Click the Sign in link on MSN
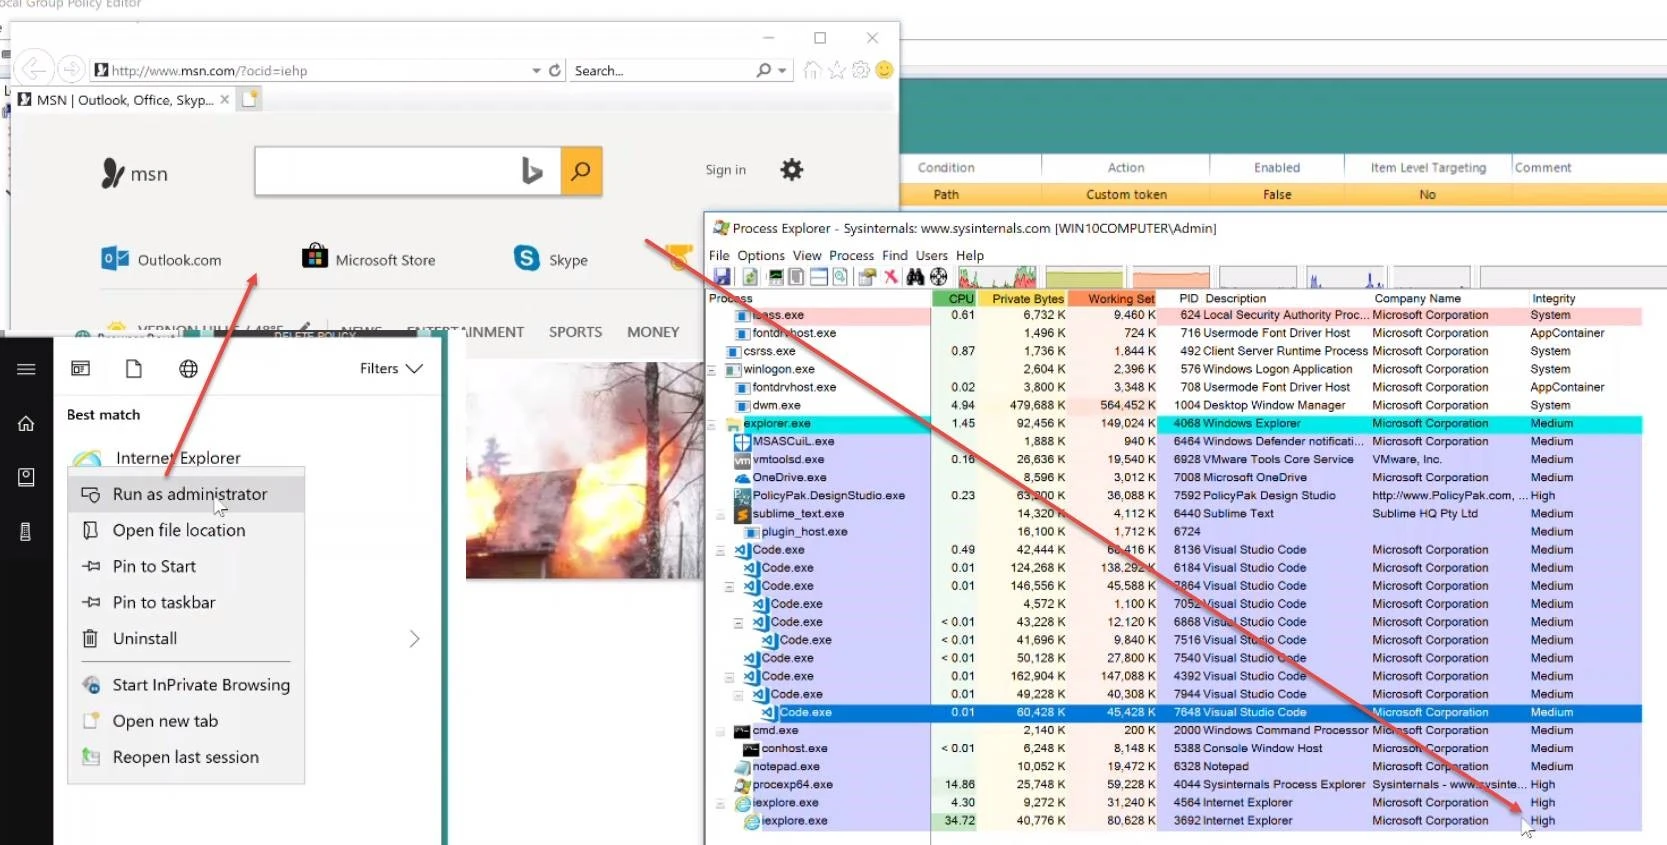1667x845 pixels. point(725,170)
